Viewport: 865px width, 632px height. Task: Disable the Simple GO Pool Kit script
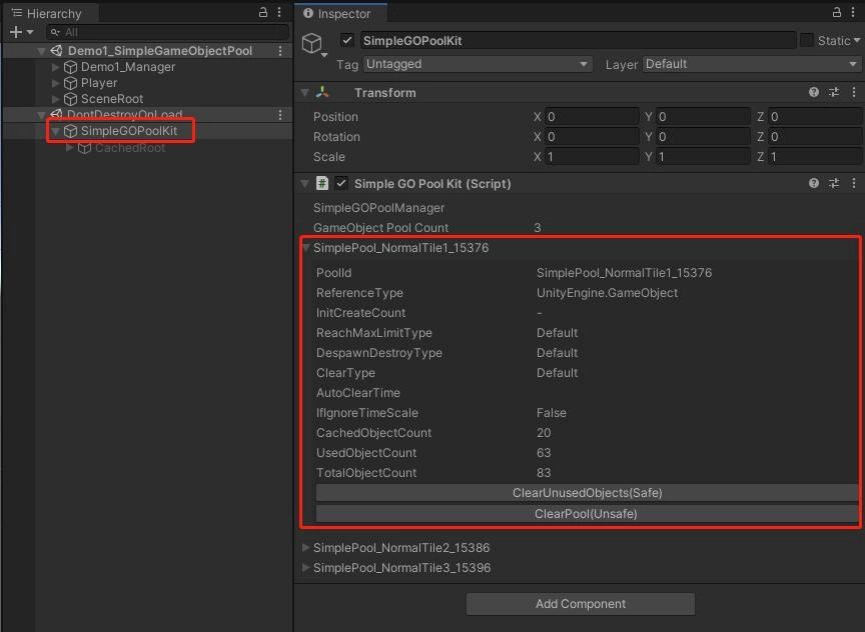(341, 183)
